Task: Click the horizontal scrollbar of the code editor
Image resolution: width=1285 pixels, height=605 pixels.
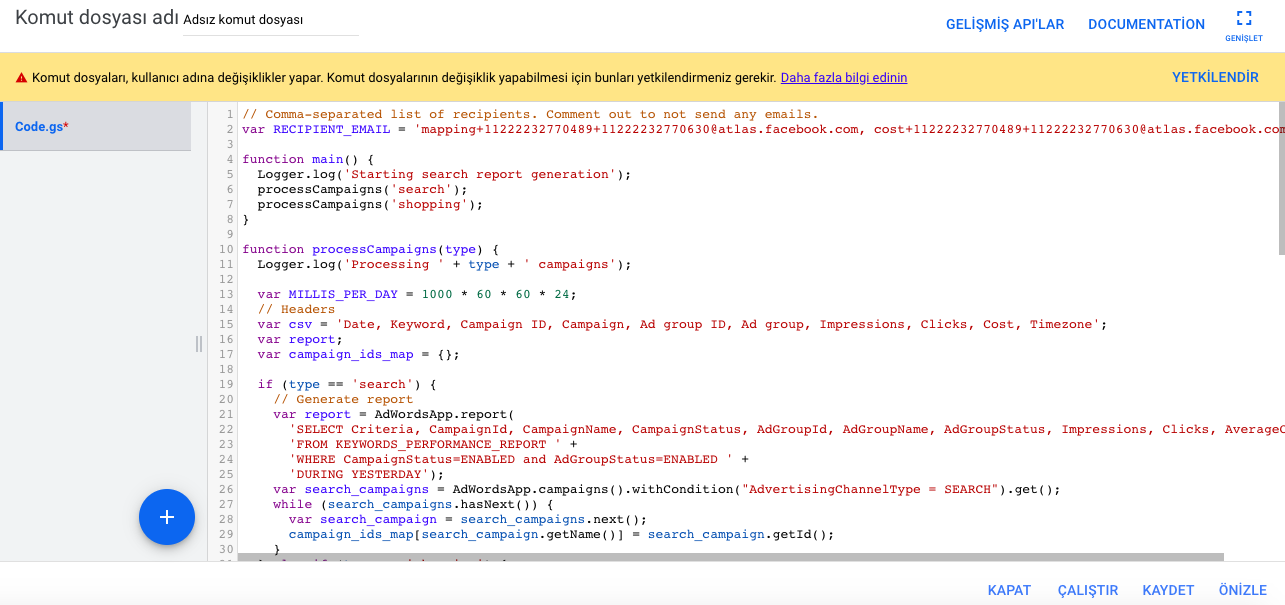Action: pos(730,557)
